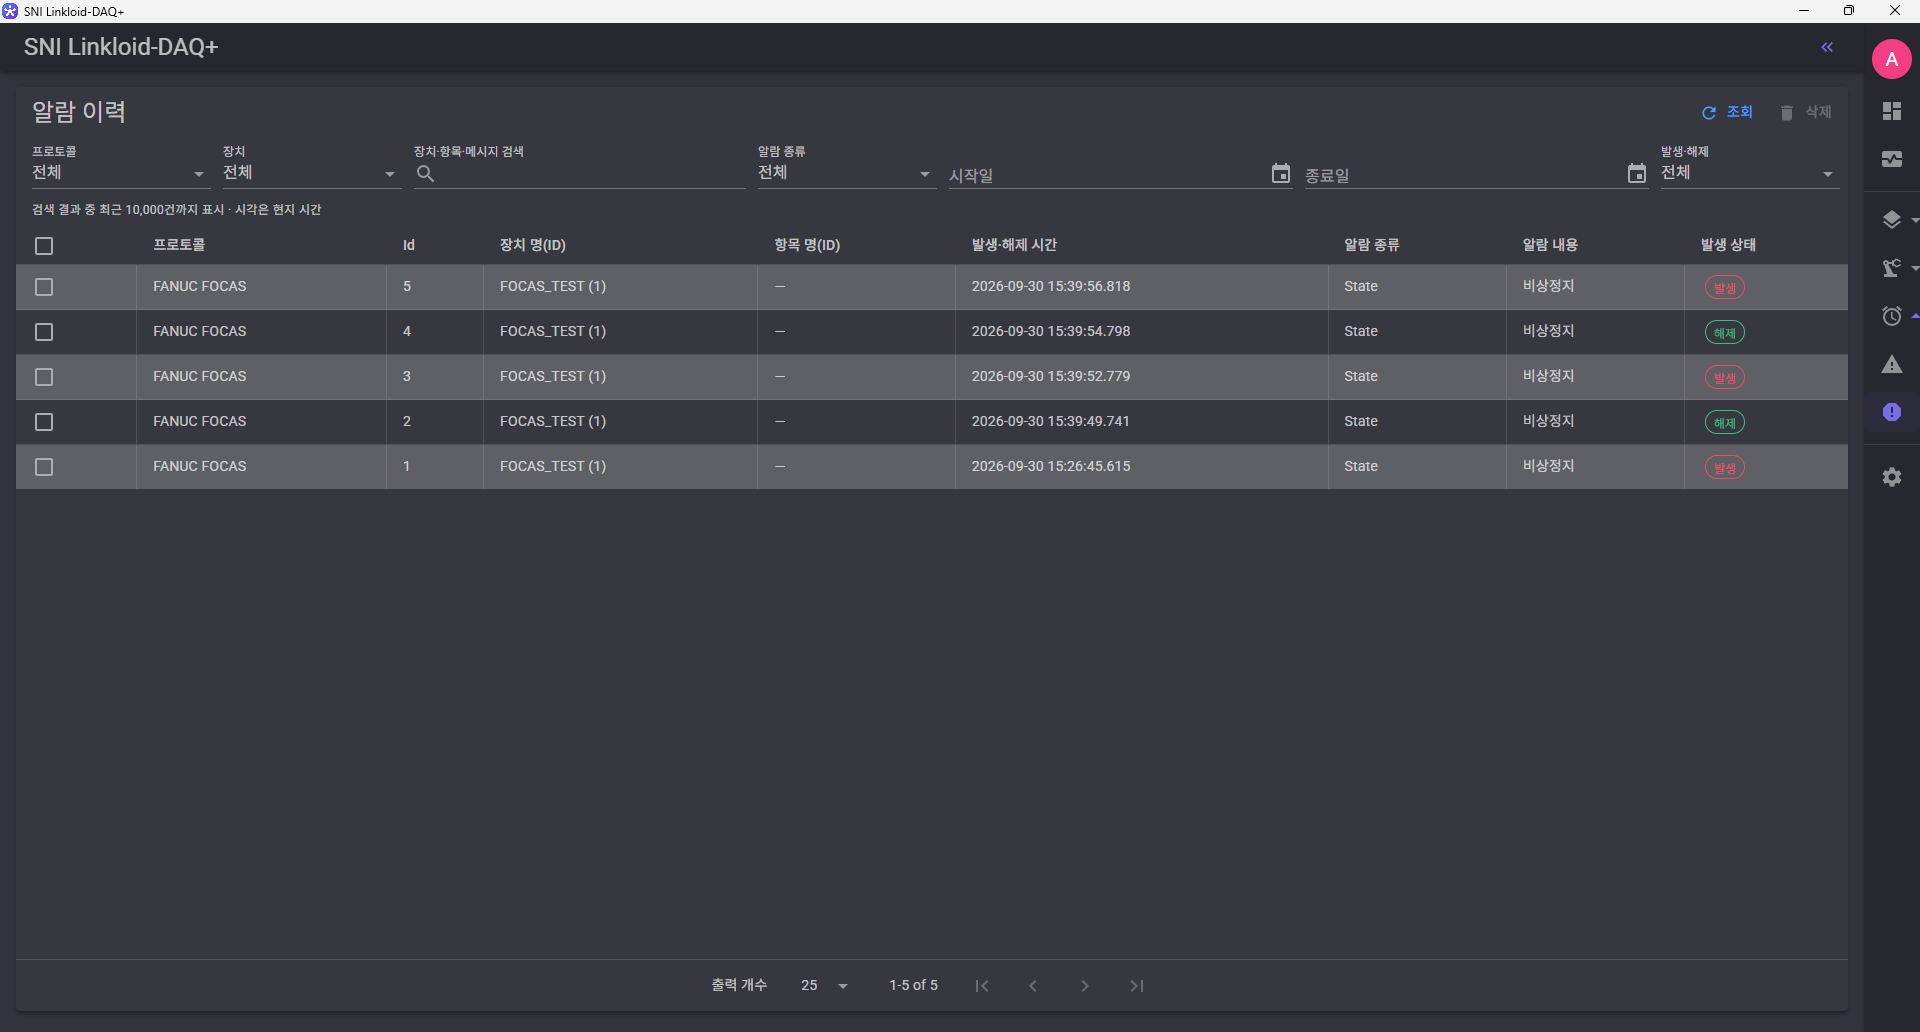Open the dashboard grid icon in sidebar
The width and height of the screenshot is (1920, 1032).
point(1891,111)
